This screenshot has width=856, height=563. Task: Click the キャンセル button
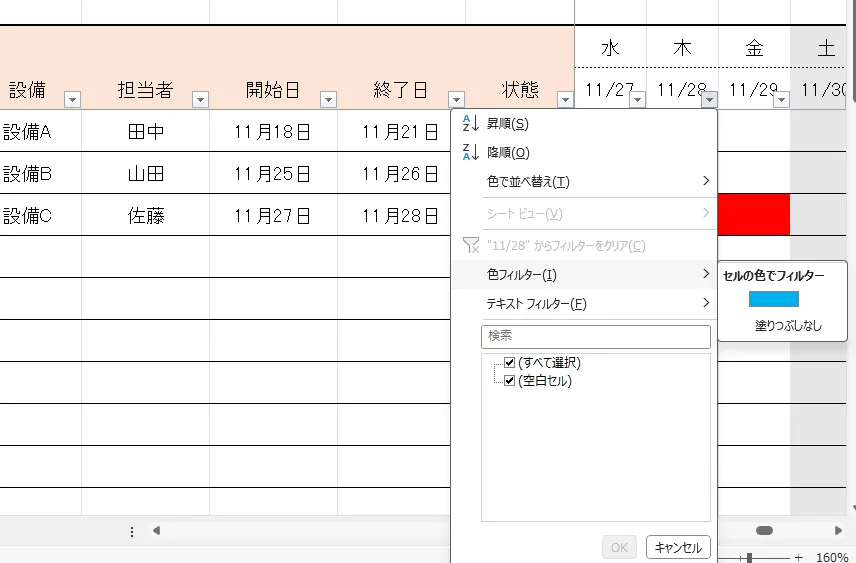coord(678,547)
